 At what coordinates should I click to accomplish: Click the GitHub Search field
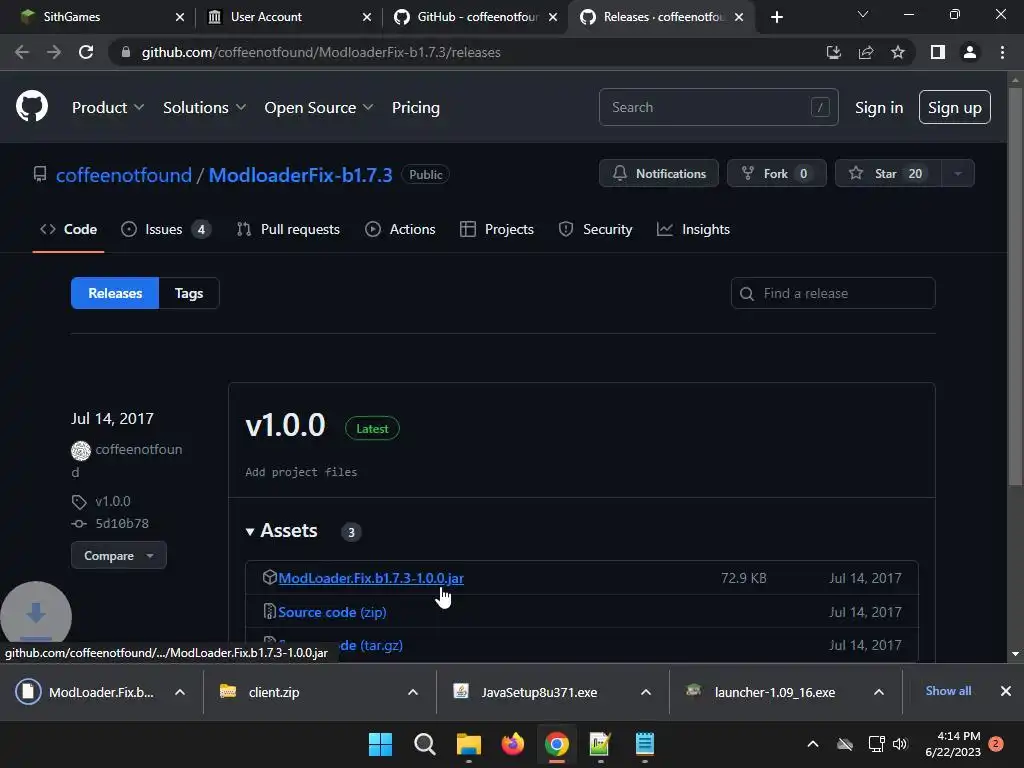coord(718,107)
